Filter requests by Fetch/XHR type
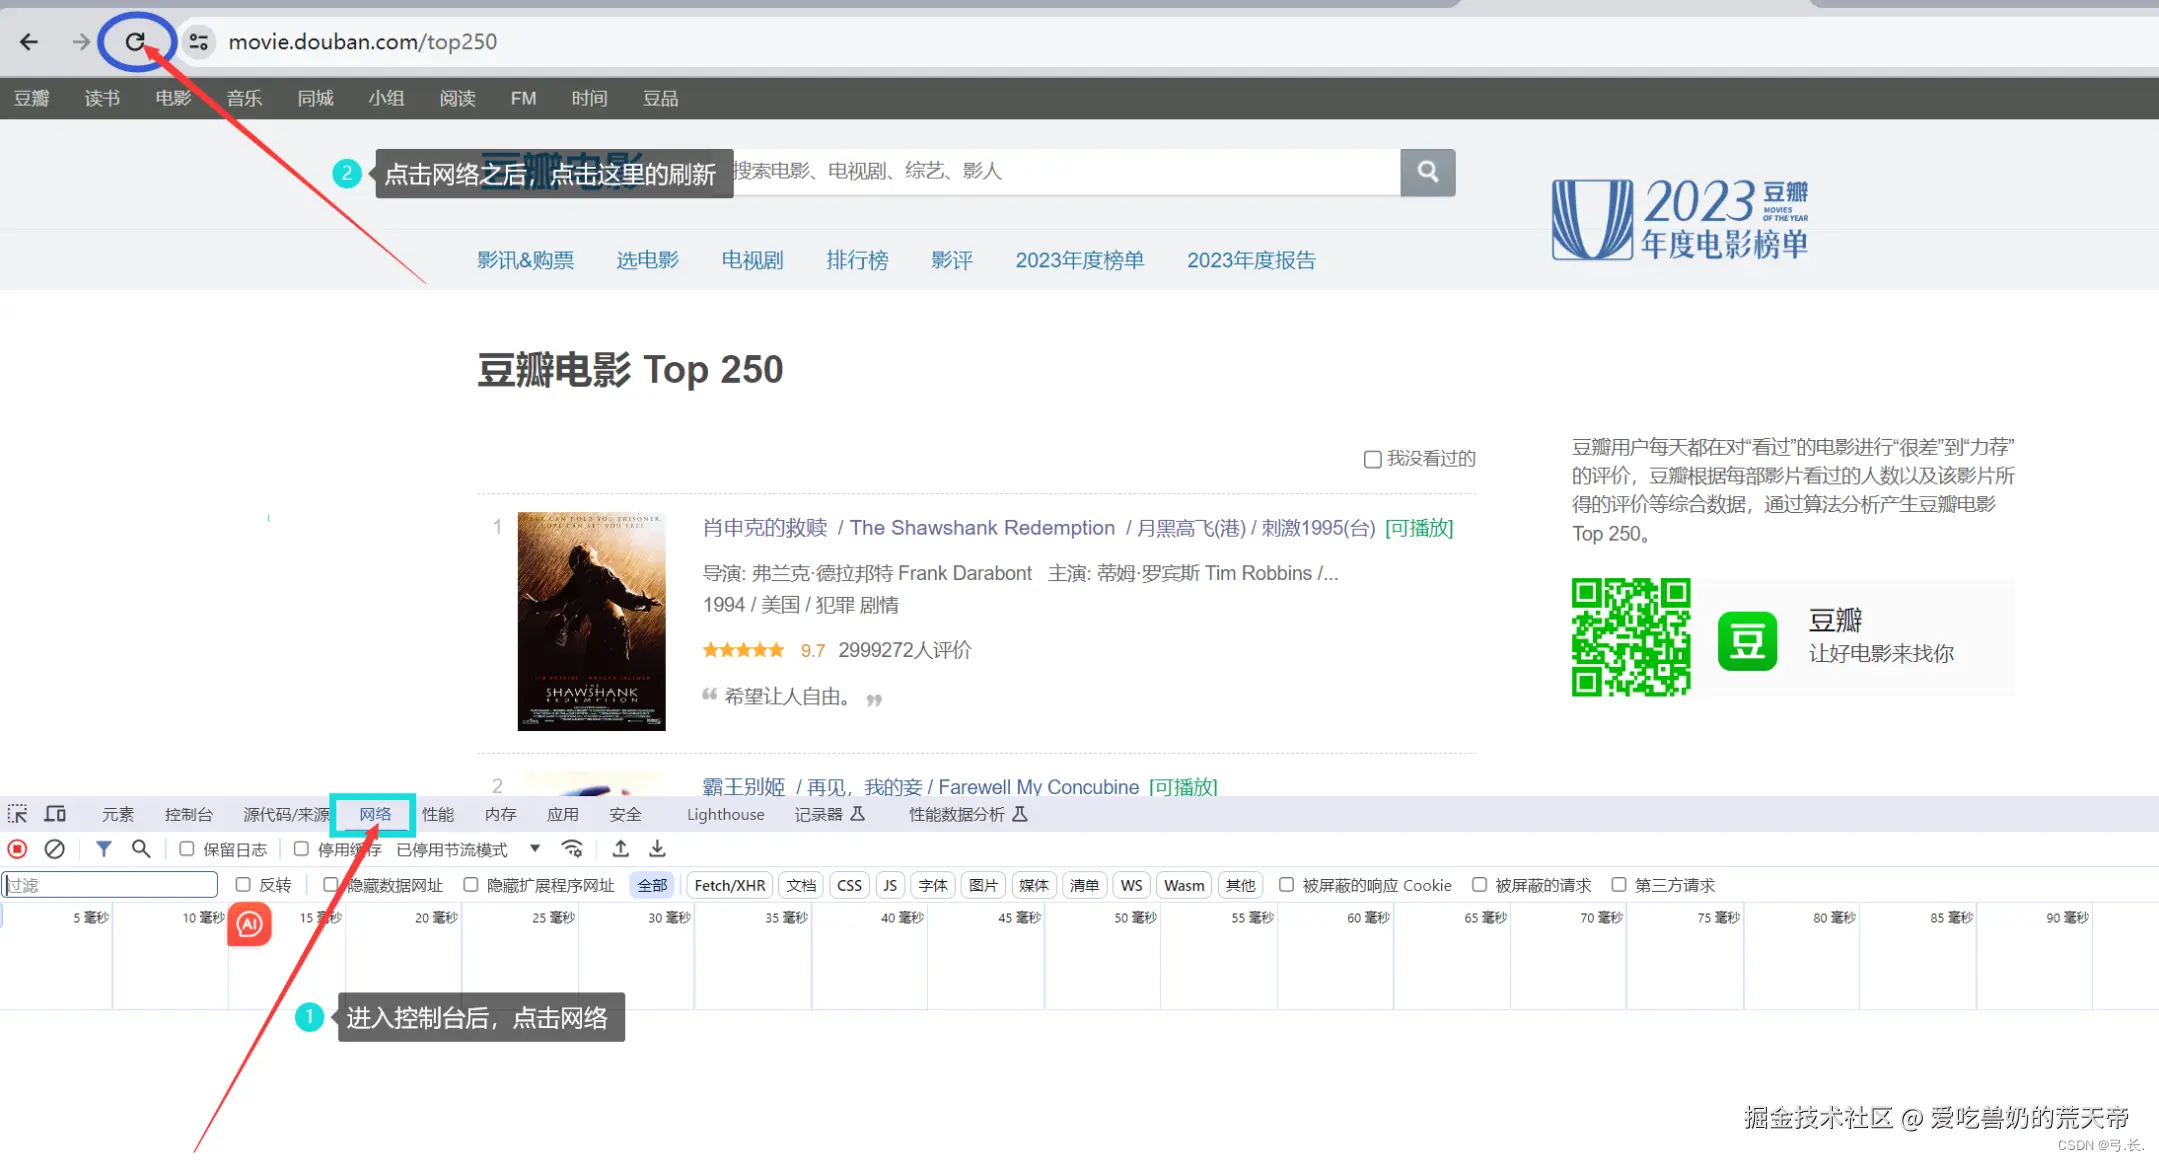The image size is (2159, 1161). (729, 885)
